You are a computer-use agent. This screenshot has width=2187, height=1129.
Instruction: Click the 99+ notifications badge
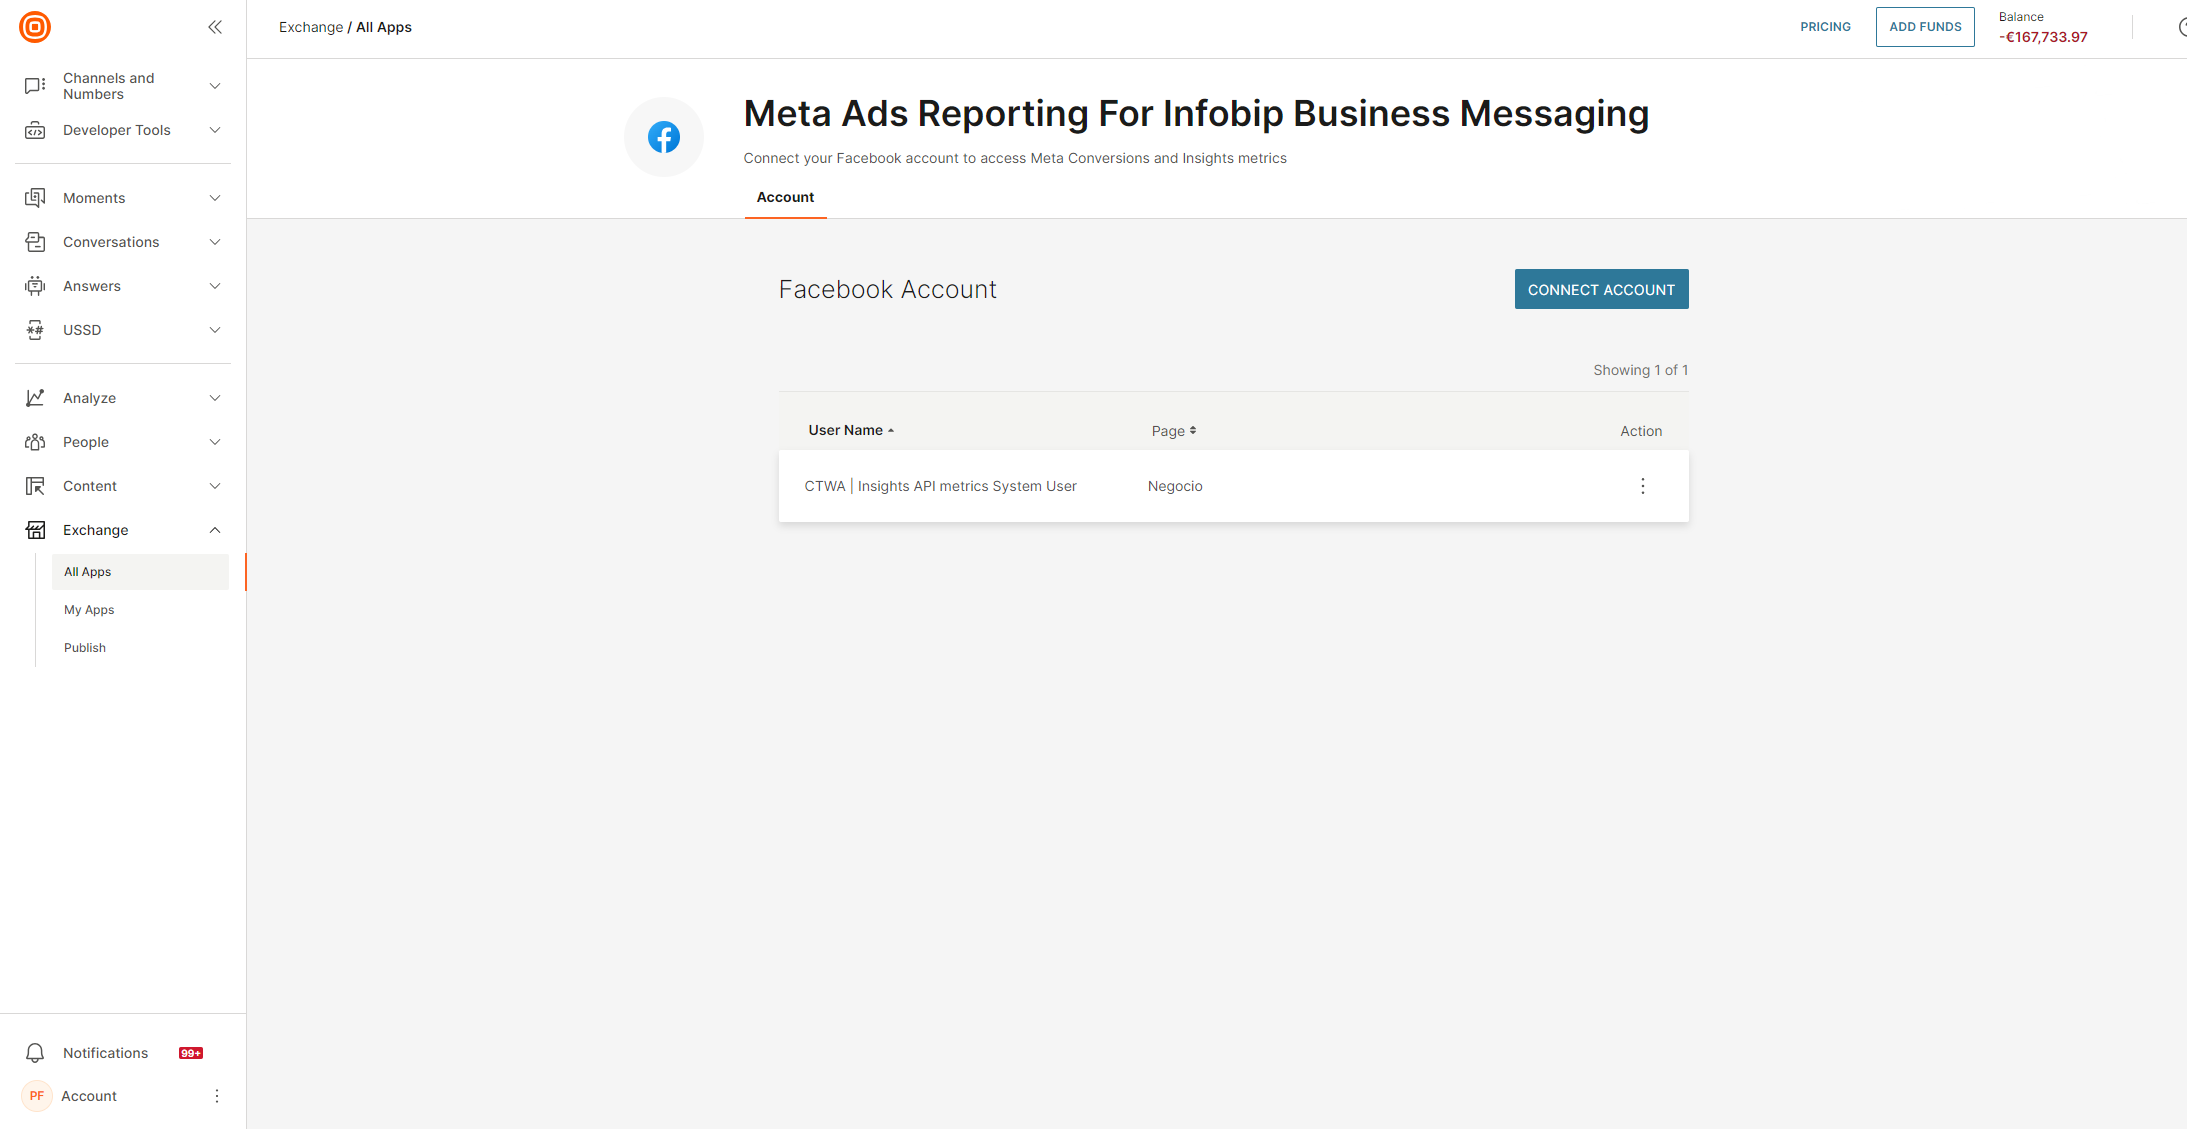pos(191,1053)
